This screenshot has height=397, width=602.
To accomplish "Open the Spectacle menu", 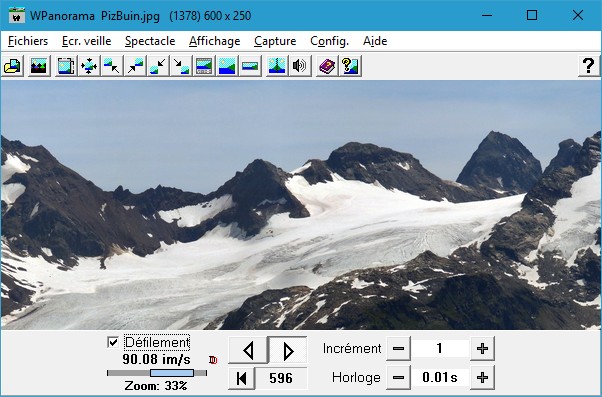I will coord(150,41).
